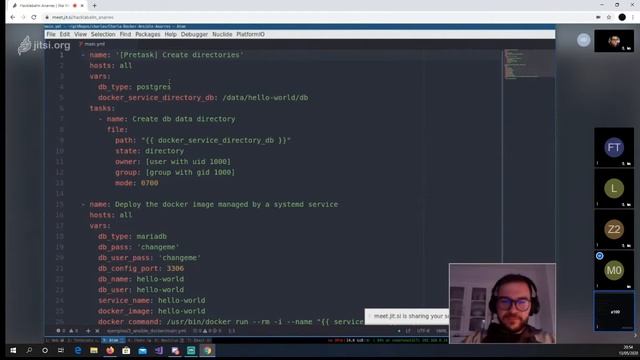Click LF line ending in status bar
Screen dimensions: 640x360
click(x=408, y=331)
